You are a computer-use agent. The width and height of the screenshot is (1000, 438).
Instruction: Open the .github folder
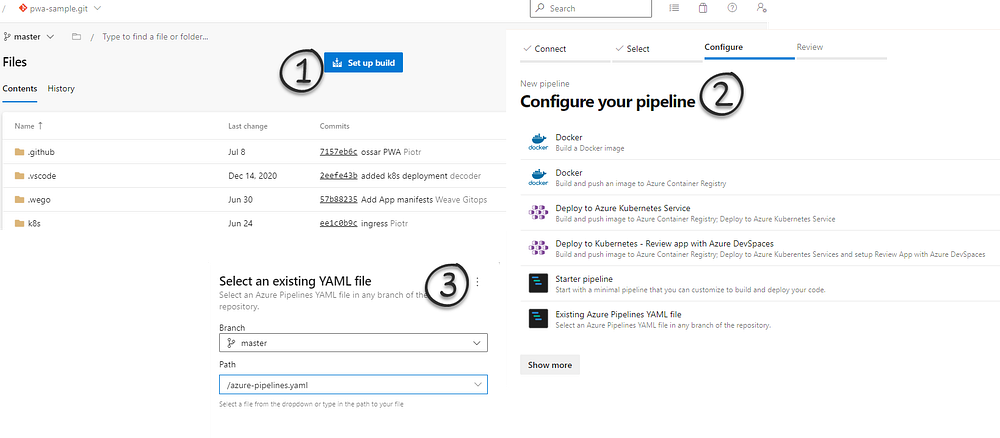(41, 152)
